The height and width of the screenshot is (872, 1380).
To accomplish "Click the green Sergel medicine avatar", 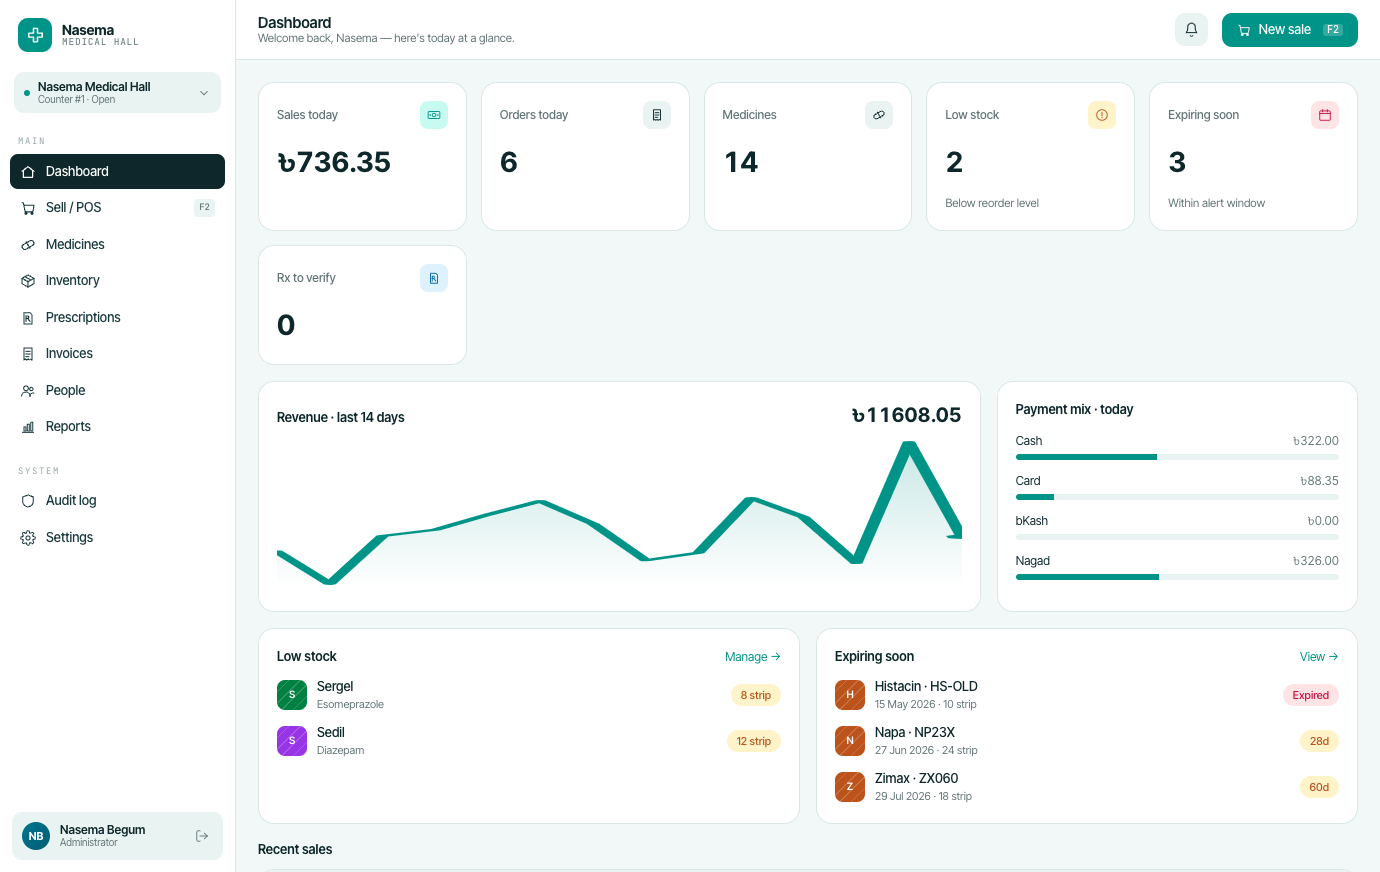I will point(292,695).
